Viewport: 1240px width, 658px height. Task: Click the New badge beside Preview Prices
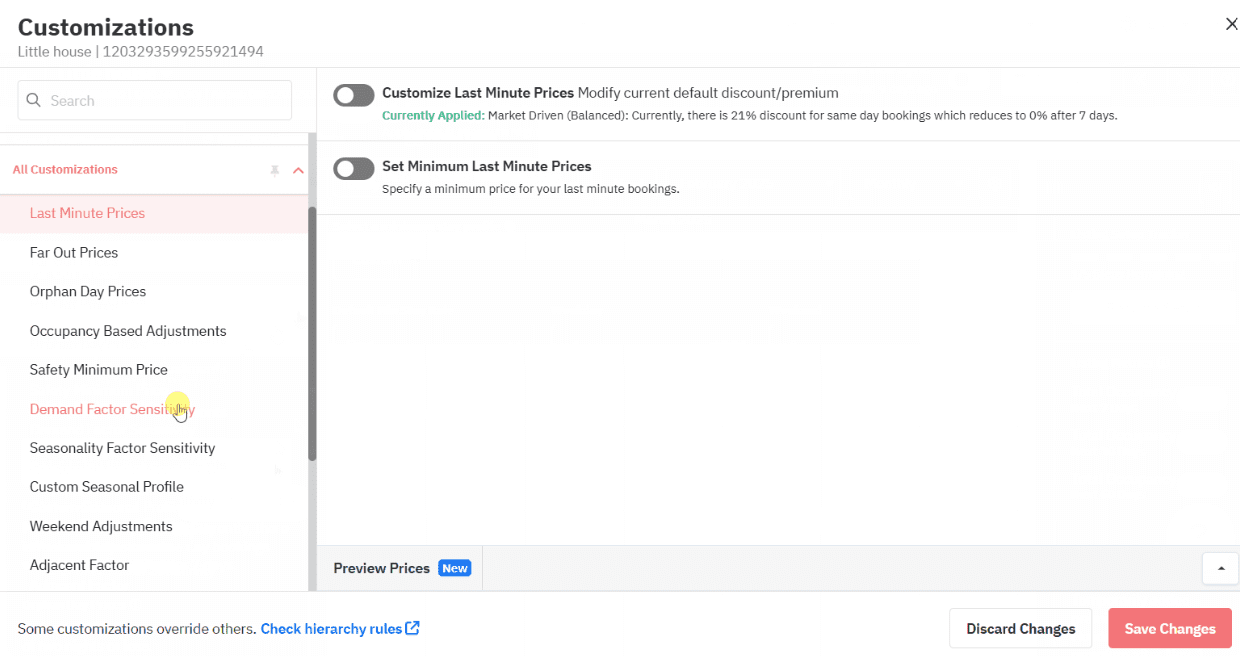[x=454, y=567]
